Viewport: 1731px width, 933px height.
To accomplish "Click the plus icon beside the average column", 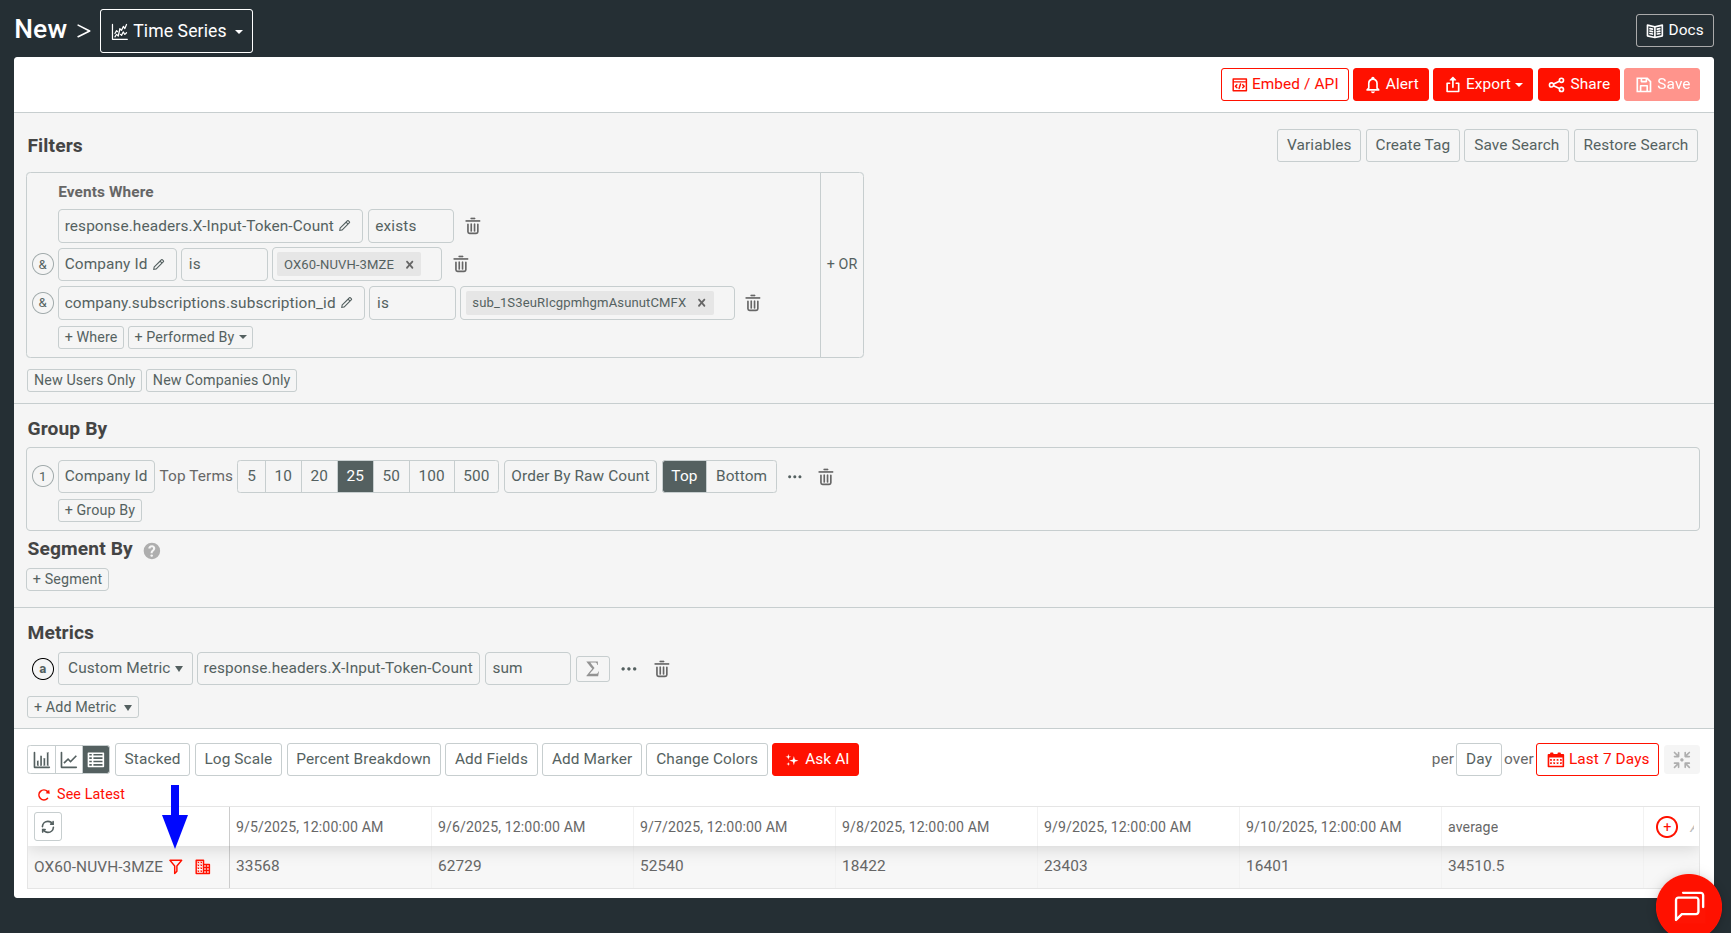I will [1666, 827].
